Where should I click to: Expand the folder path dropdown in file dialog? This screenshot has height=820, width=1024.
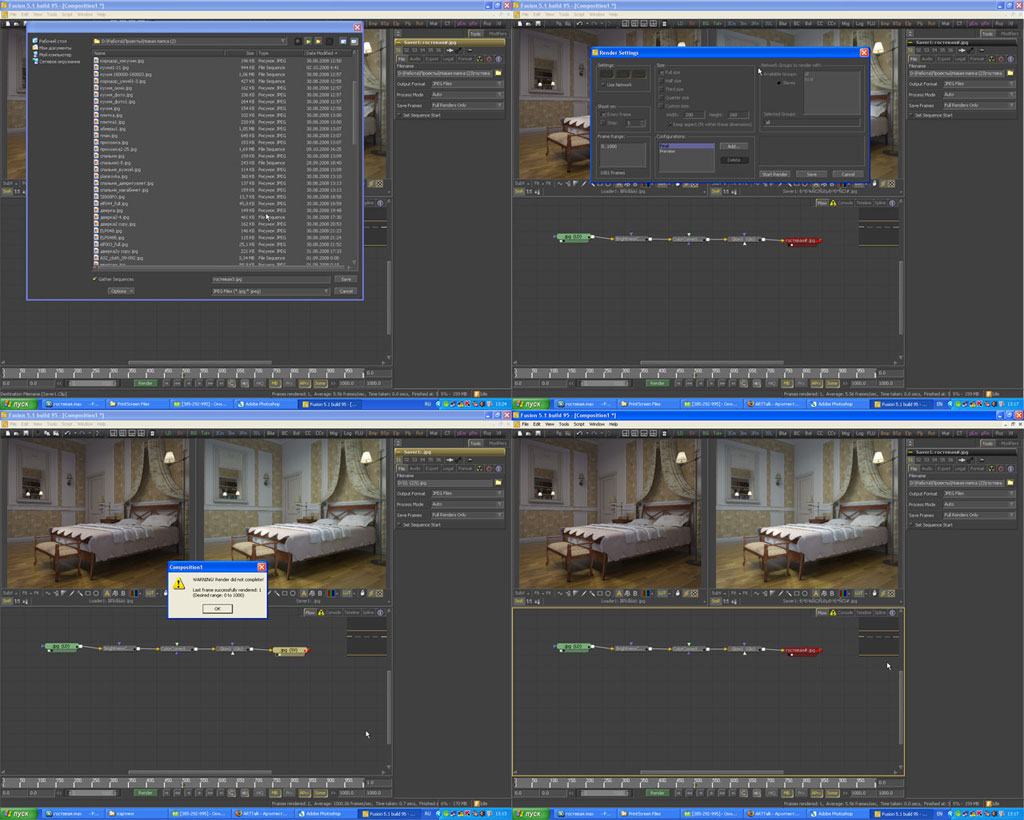coord(283,41)
